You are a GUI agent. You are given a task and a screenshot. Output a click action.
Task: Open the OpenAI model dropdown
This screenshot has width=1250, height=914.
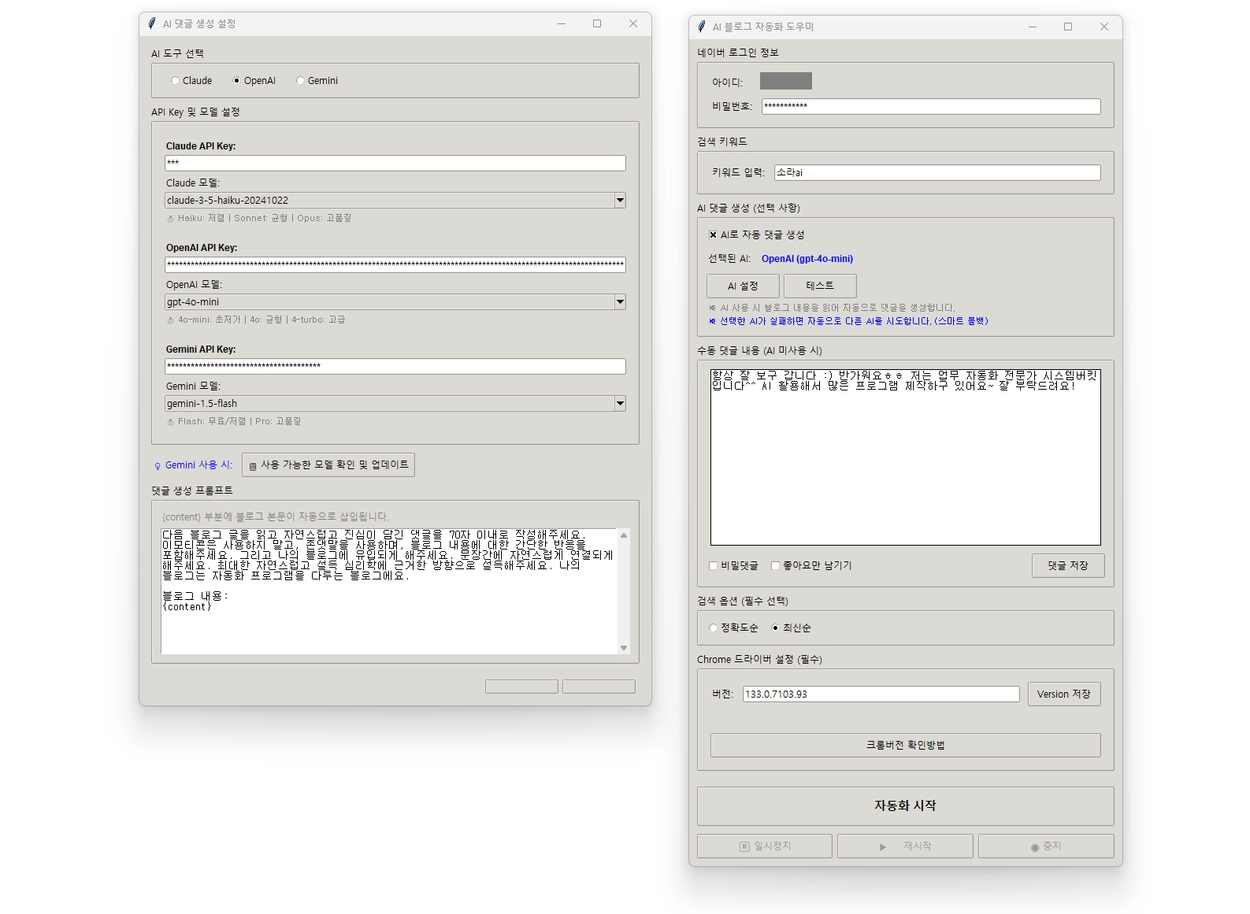coord(619,302)
